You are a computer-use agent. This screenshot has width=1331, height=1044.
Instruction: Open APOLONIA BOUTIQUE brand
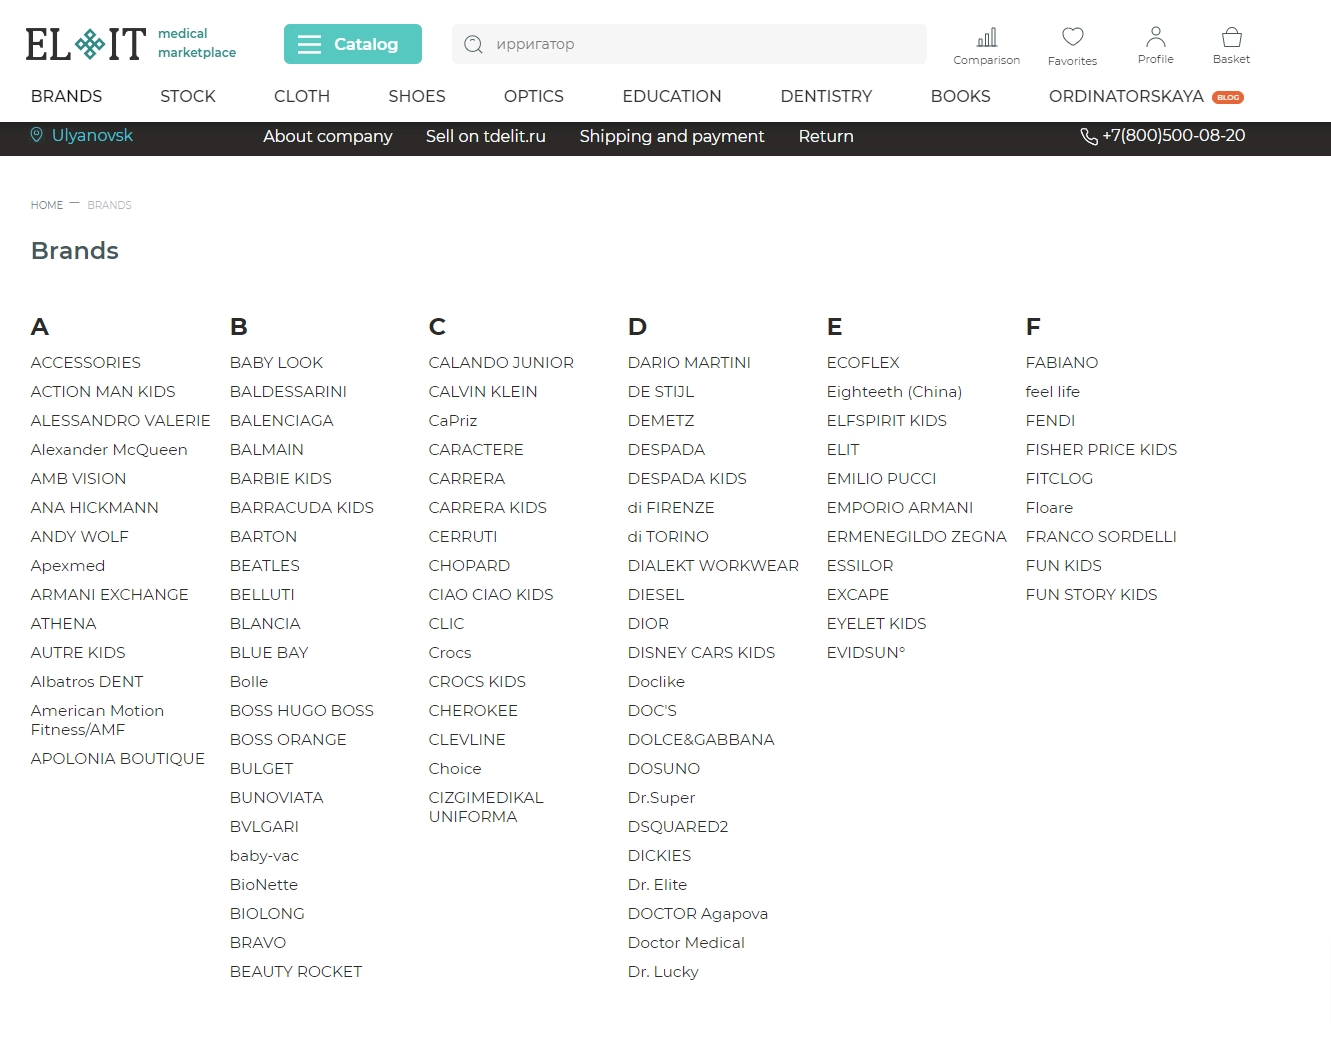pyautogui.click(x=118, y=758)
